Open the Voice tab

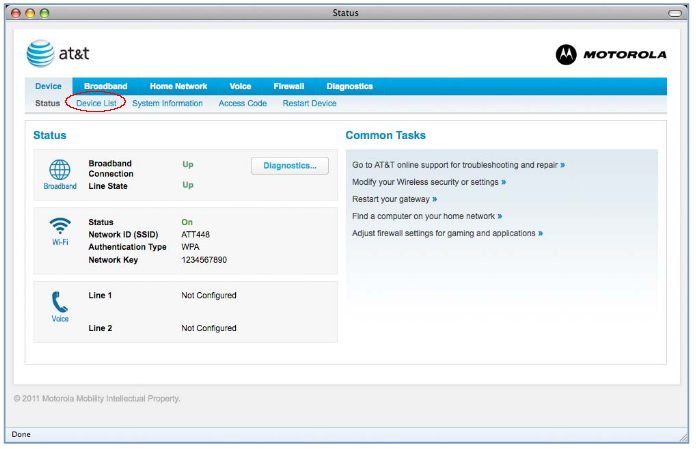240,86
